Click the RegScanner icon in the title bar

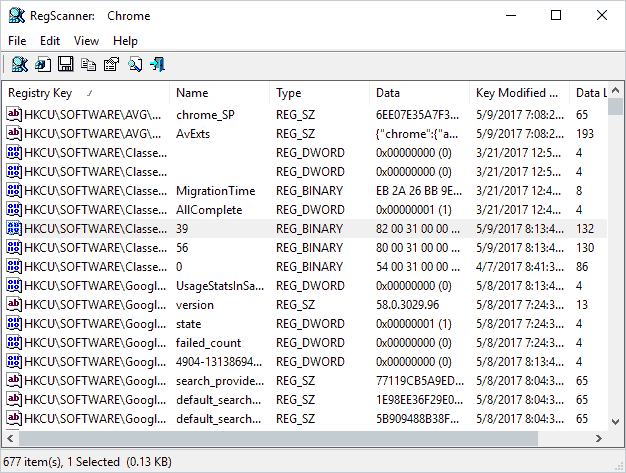[x=17, y=16]
